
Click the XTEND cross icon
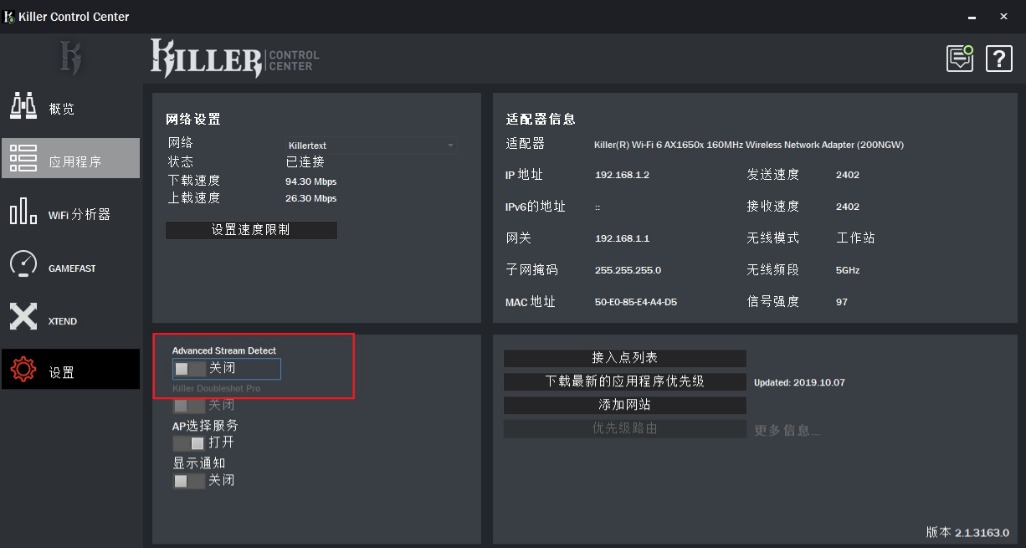(x=24, y=317)
